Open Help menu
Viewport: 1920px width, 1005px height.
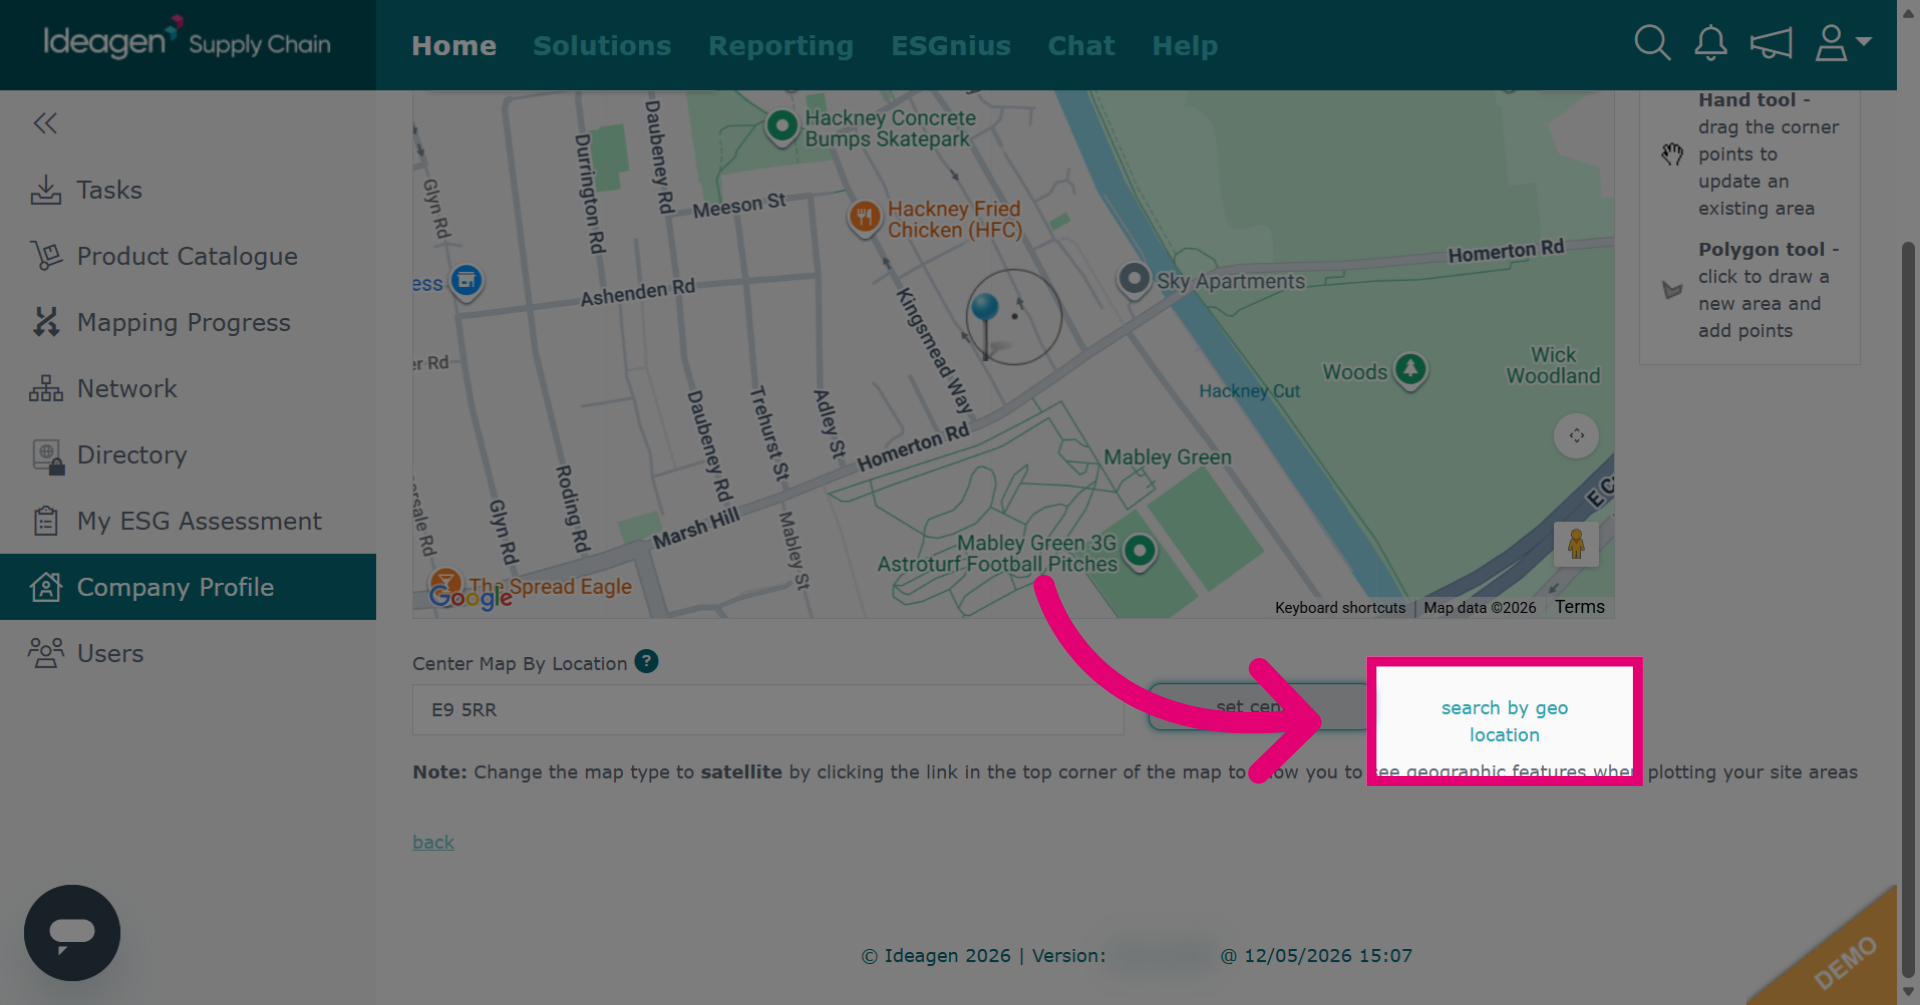pos(1185,46)
